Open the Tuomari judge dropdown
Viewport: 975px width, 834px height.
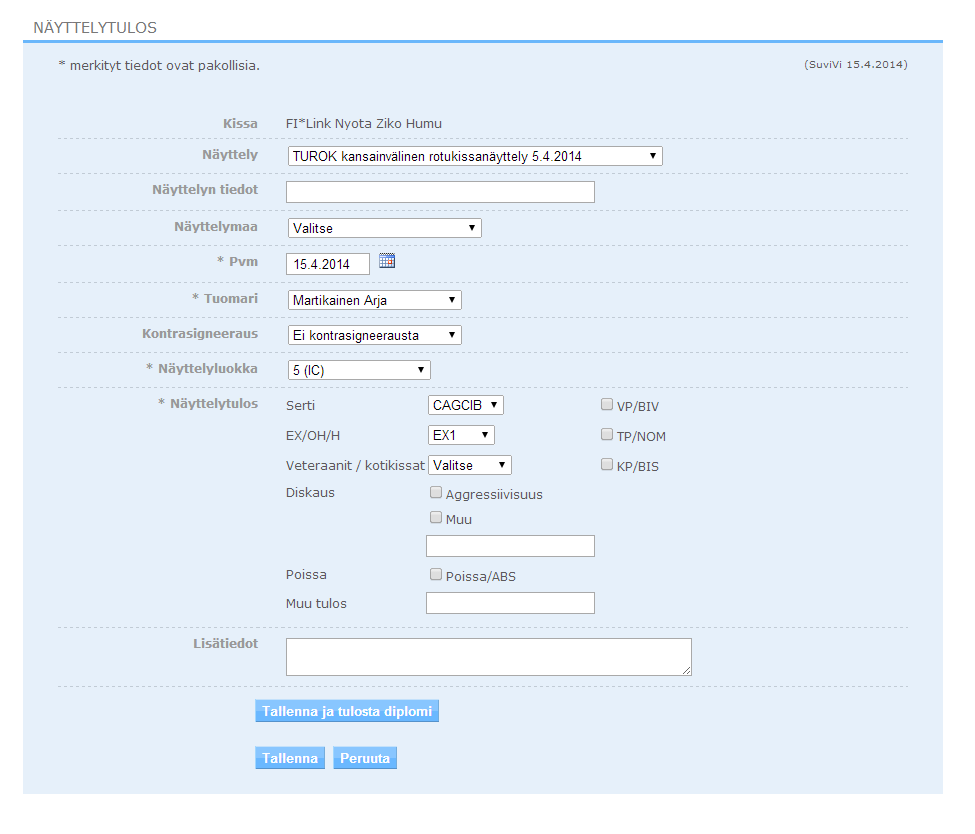(374, 300)
